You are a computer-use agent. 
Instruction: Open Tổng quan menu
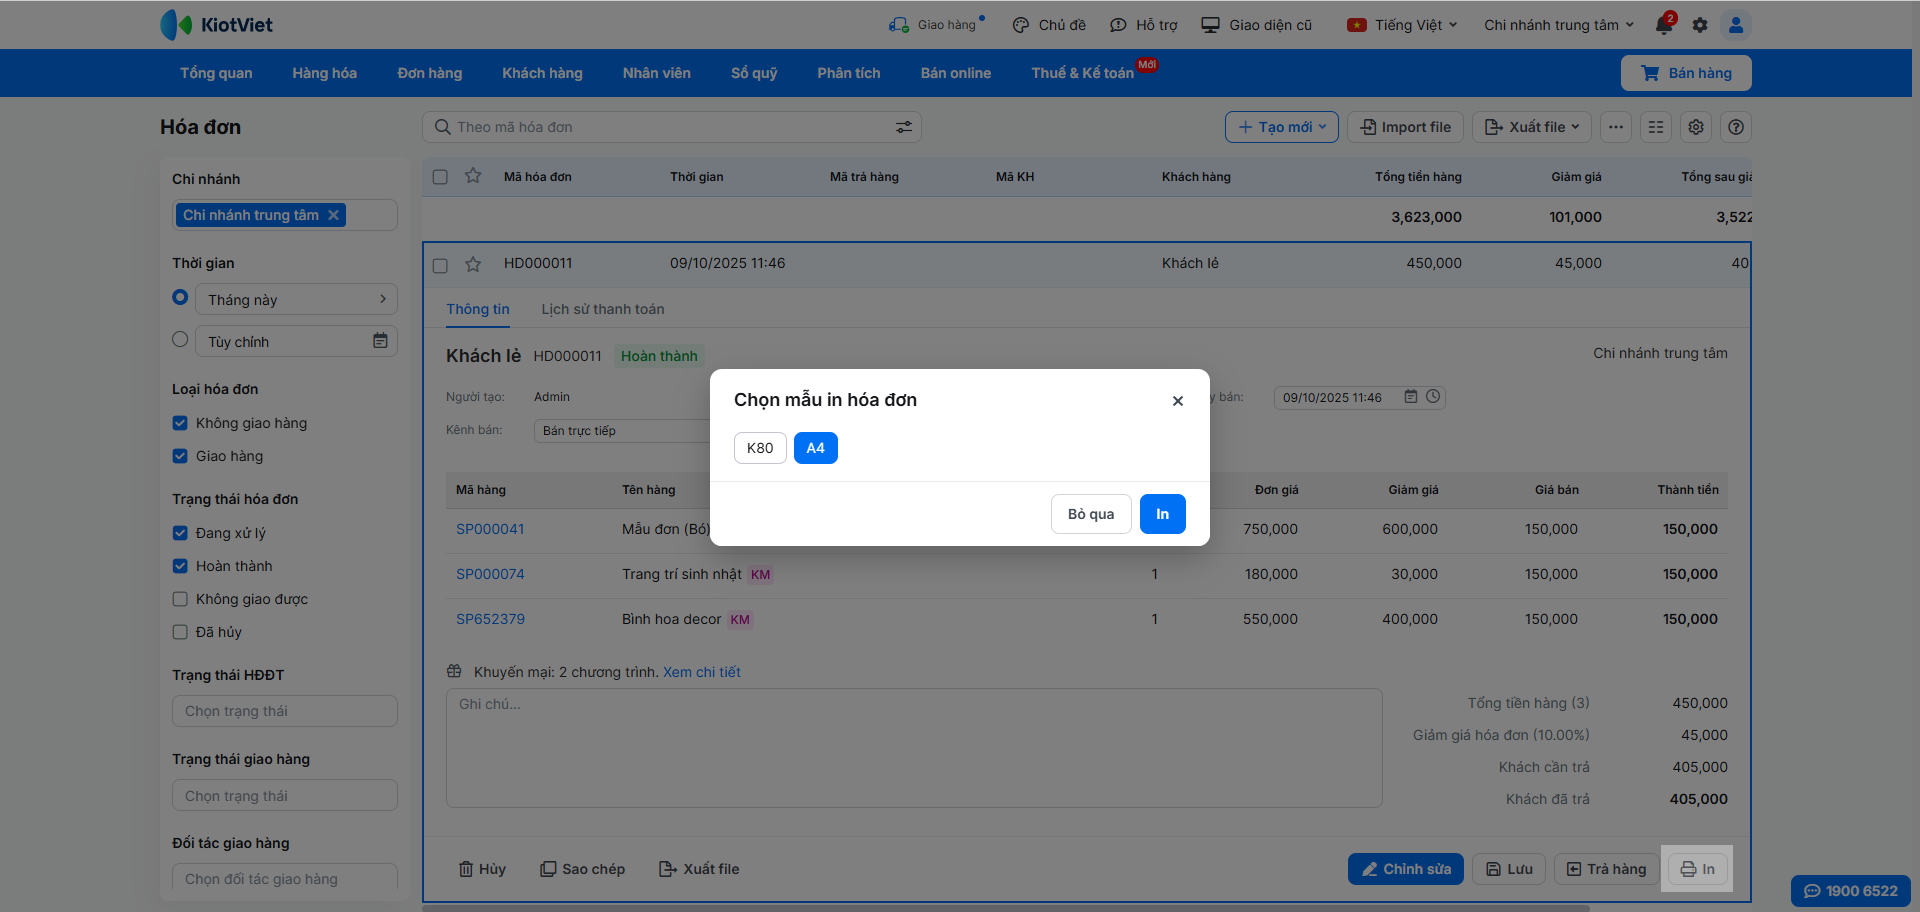coord(216,73)
